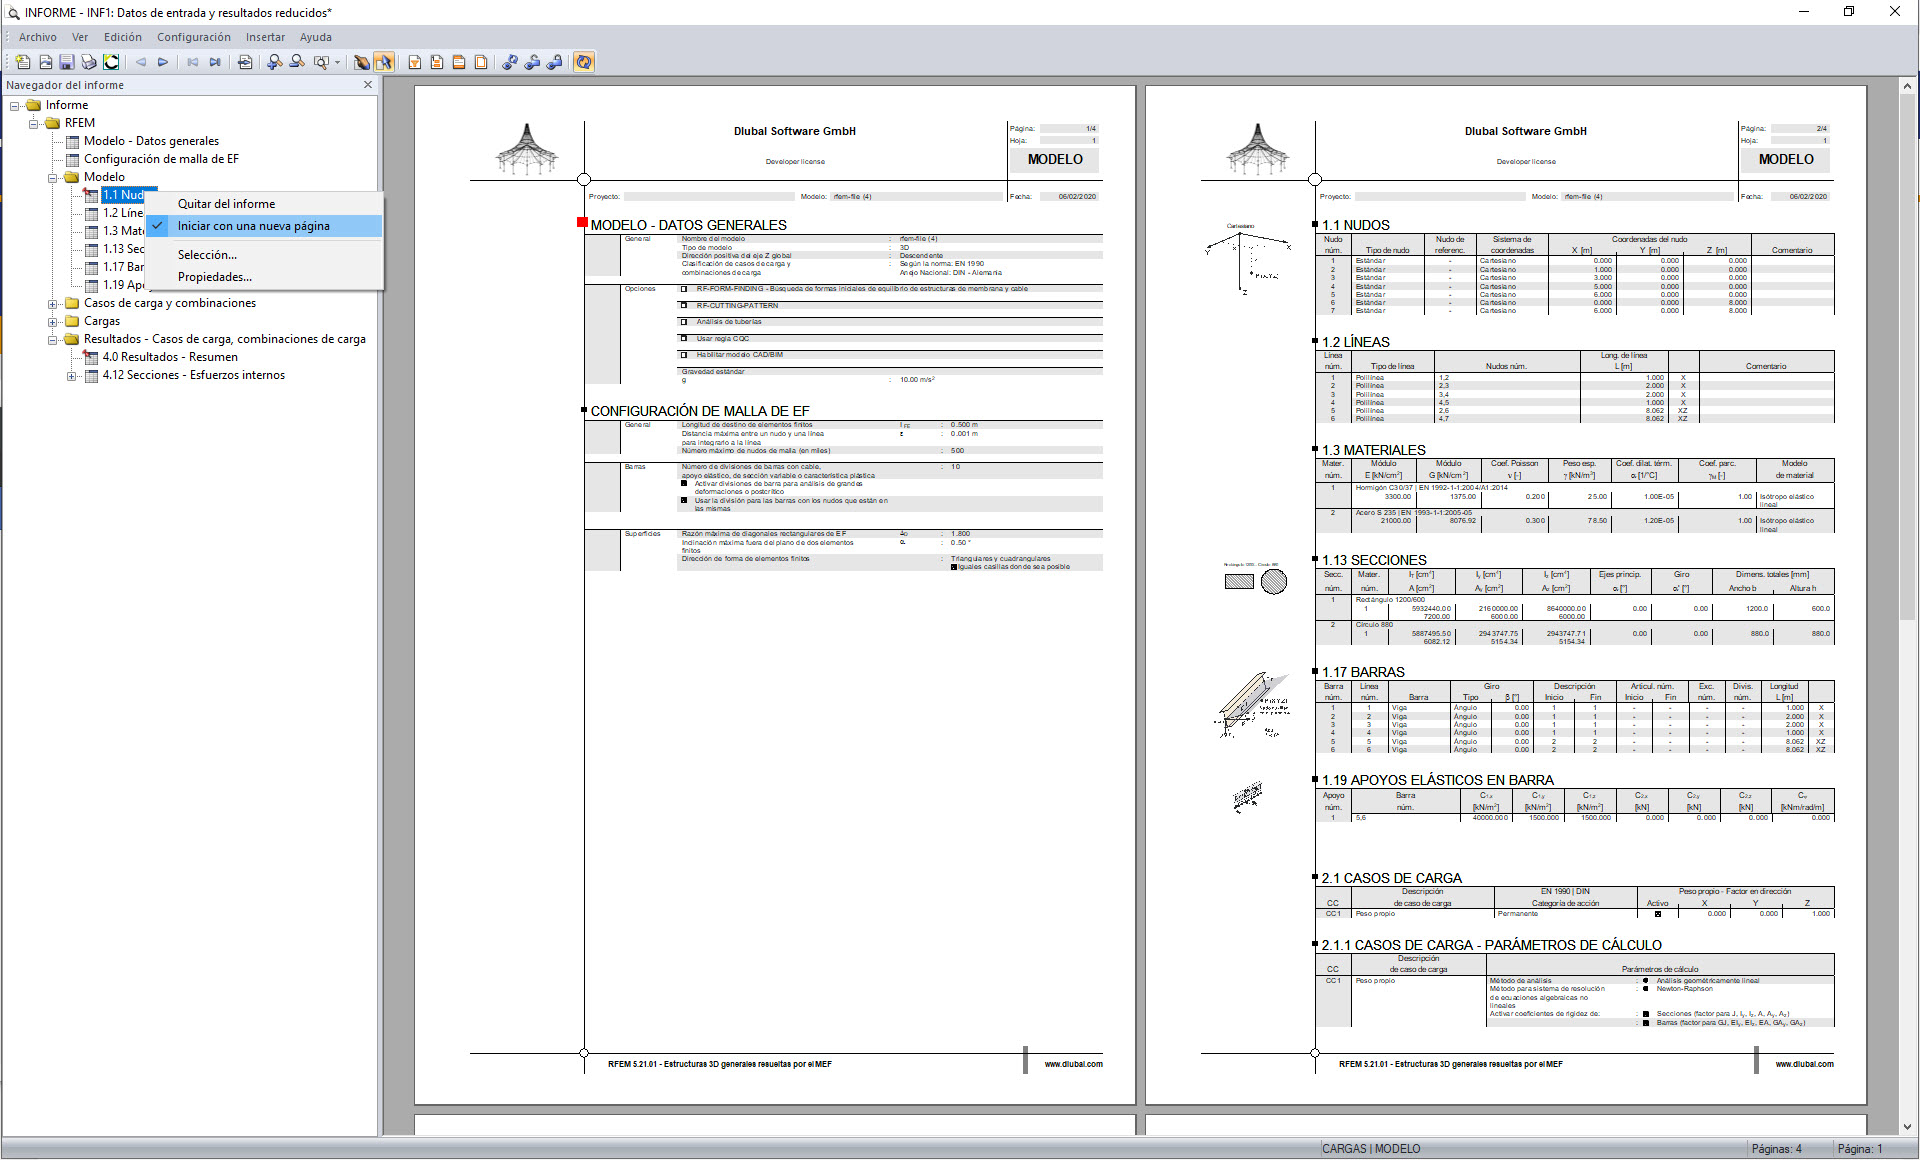
Task: Click page 1/4 preview thumbnail heading 'MODELO - DATOS GENERALES'
Action: coord(688,225)
